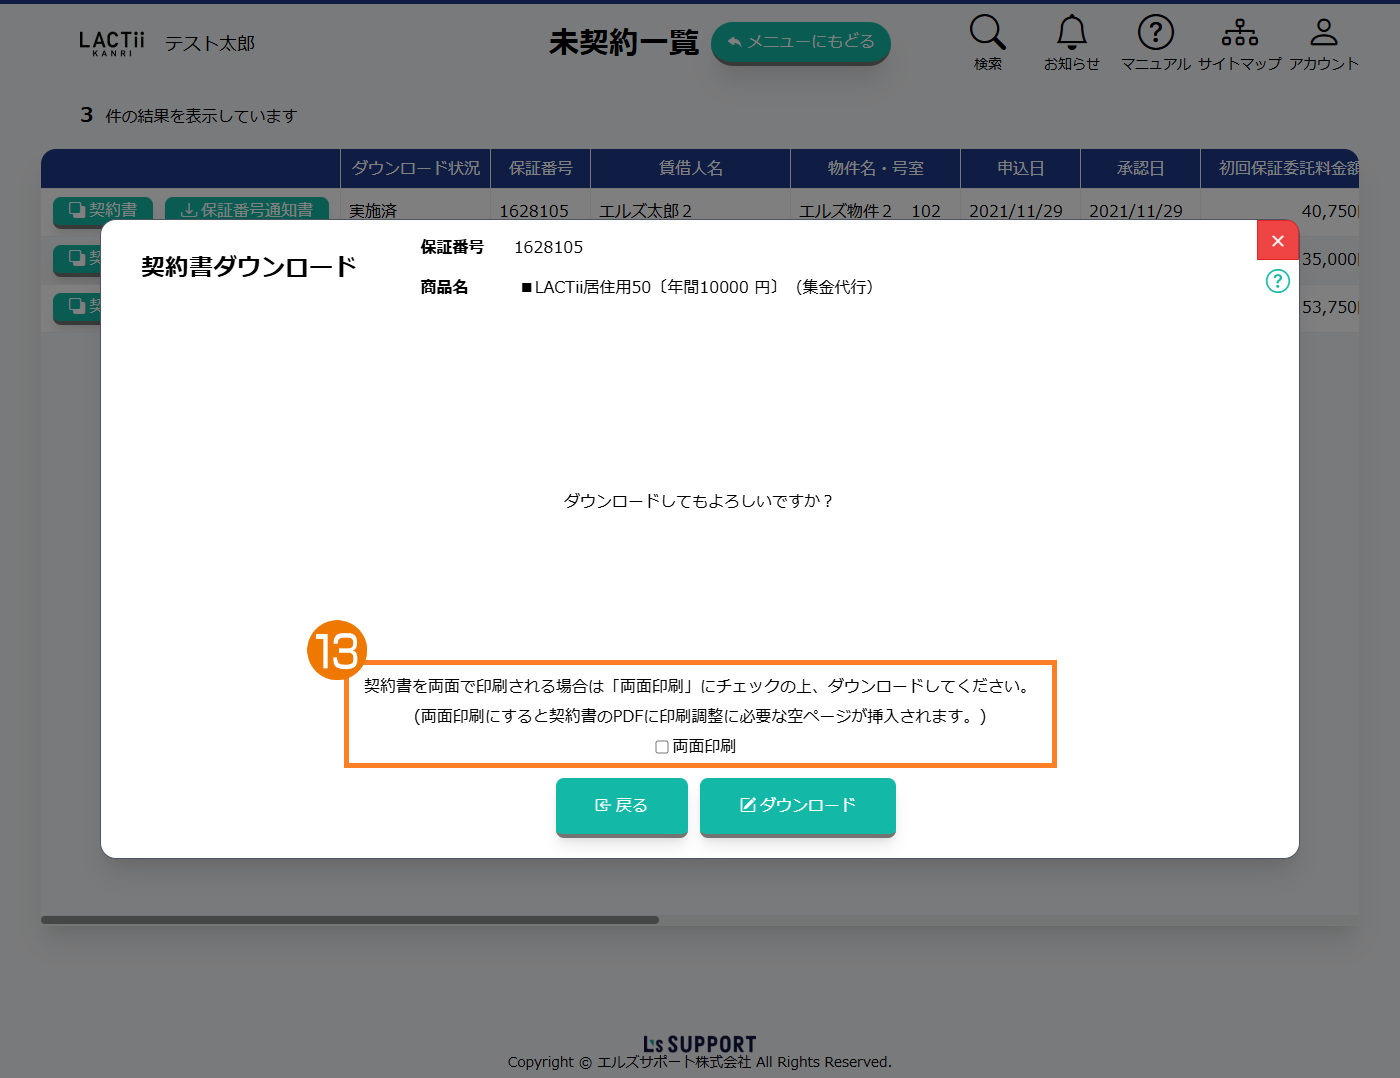Click the 申込日 column header
Image resolution: width=1400 pixels, height=1078 pixels.
(x=1020, y=168)
